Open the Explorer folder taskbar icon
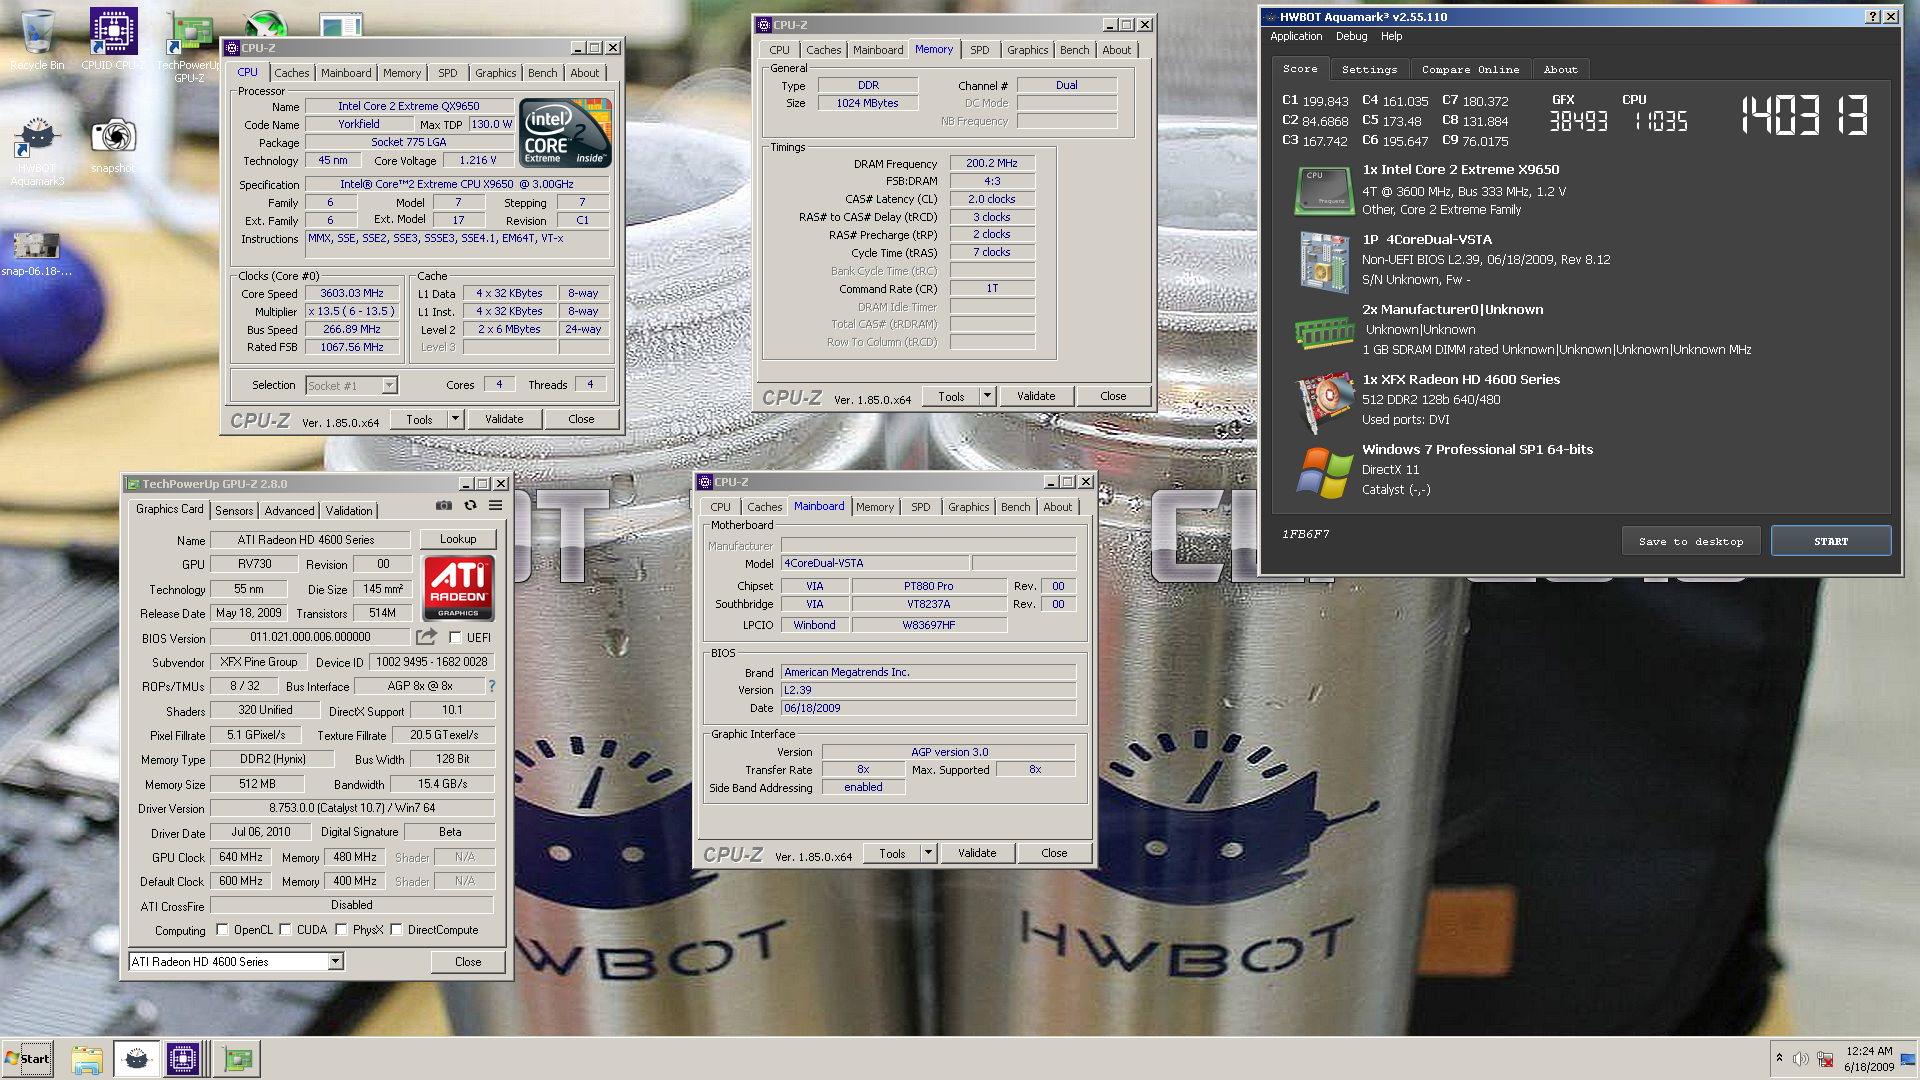This screenshot has width=1920, height=1080. pos(87,1059)
